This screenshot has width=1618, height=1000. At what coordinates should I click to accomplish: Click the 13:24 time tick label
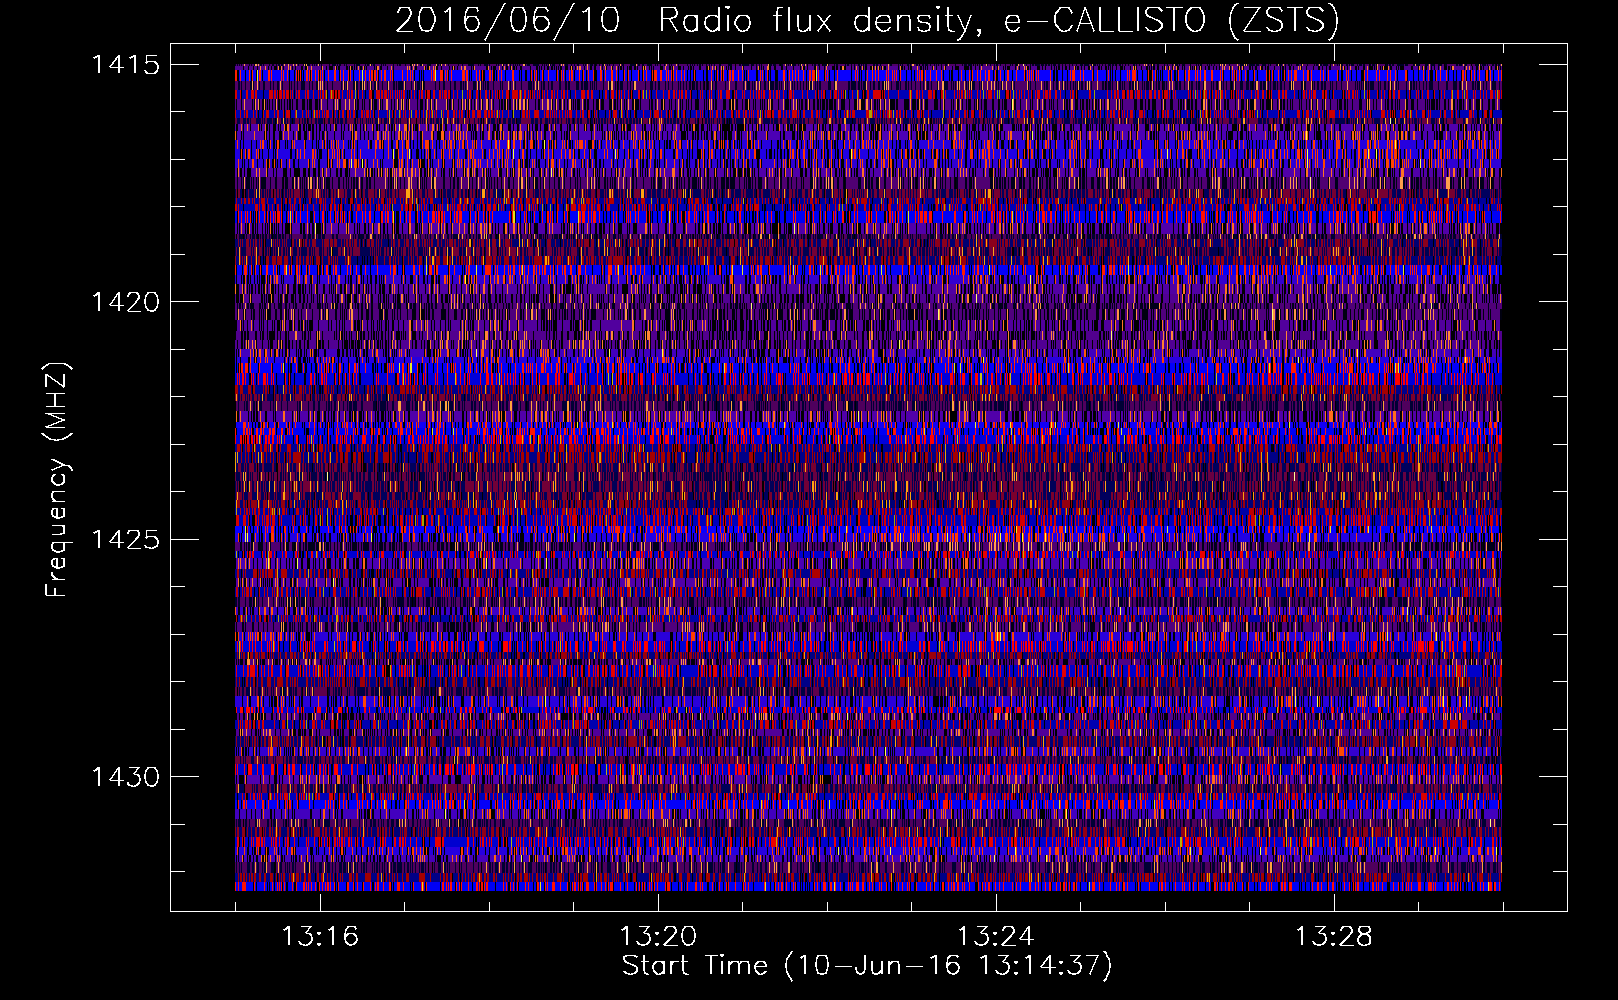coord(996,937)
